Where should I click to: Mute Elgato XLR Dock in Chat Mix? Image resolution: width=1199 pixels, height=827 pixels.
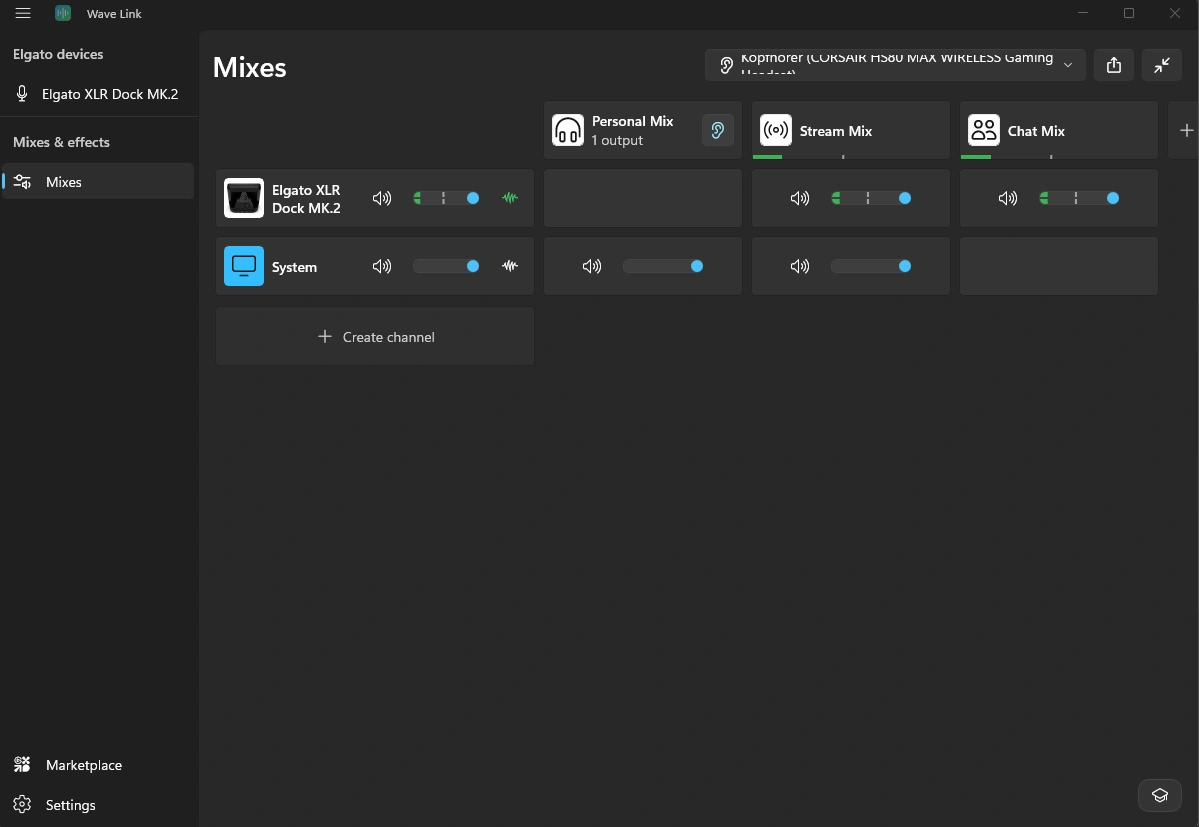pyautogui.click(x=1008, y=198)
